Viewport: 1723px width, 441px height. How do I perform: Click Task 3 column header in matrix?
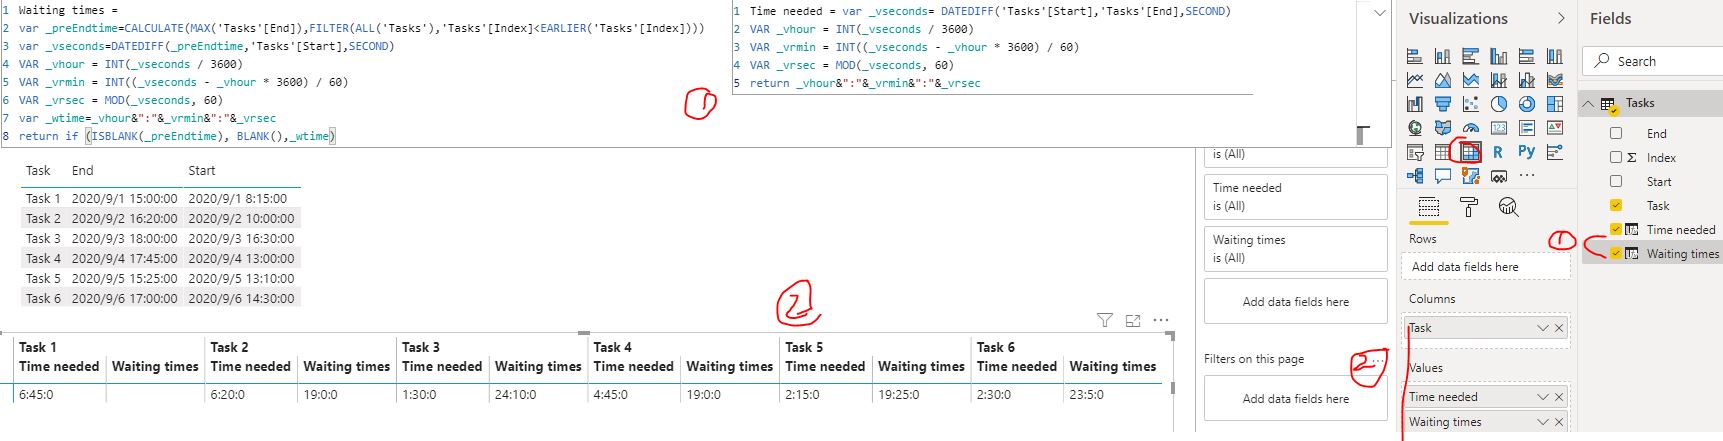421,347
